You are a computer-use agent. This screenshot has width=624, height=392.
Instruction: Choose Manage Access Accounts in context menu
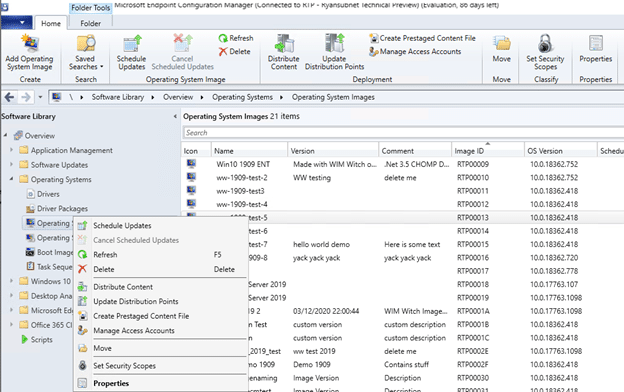pos(161,331)
